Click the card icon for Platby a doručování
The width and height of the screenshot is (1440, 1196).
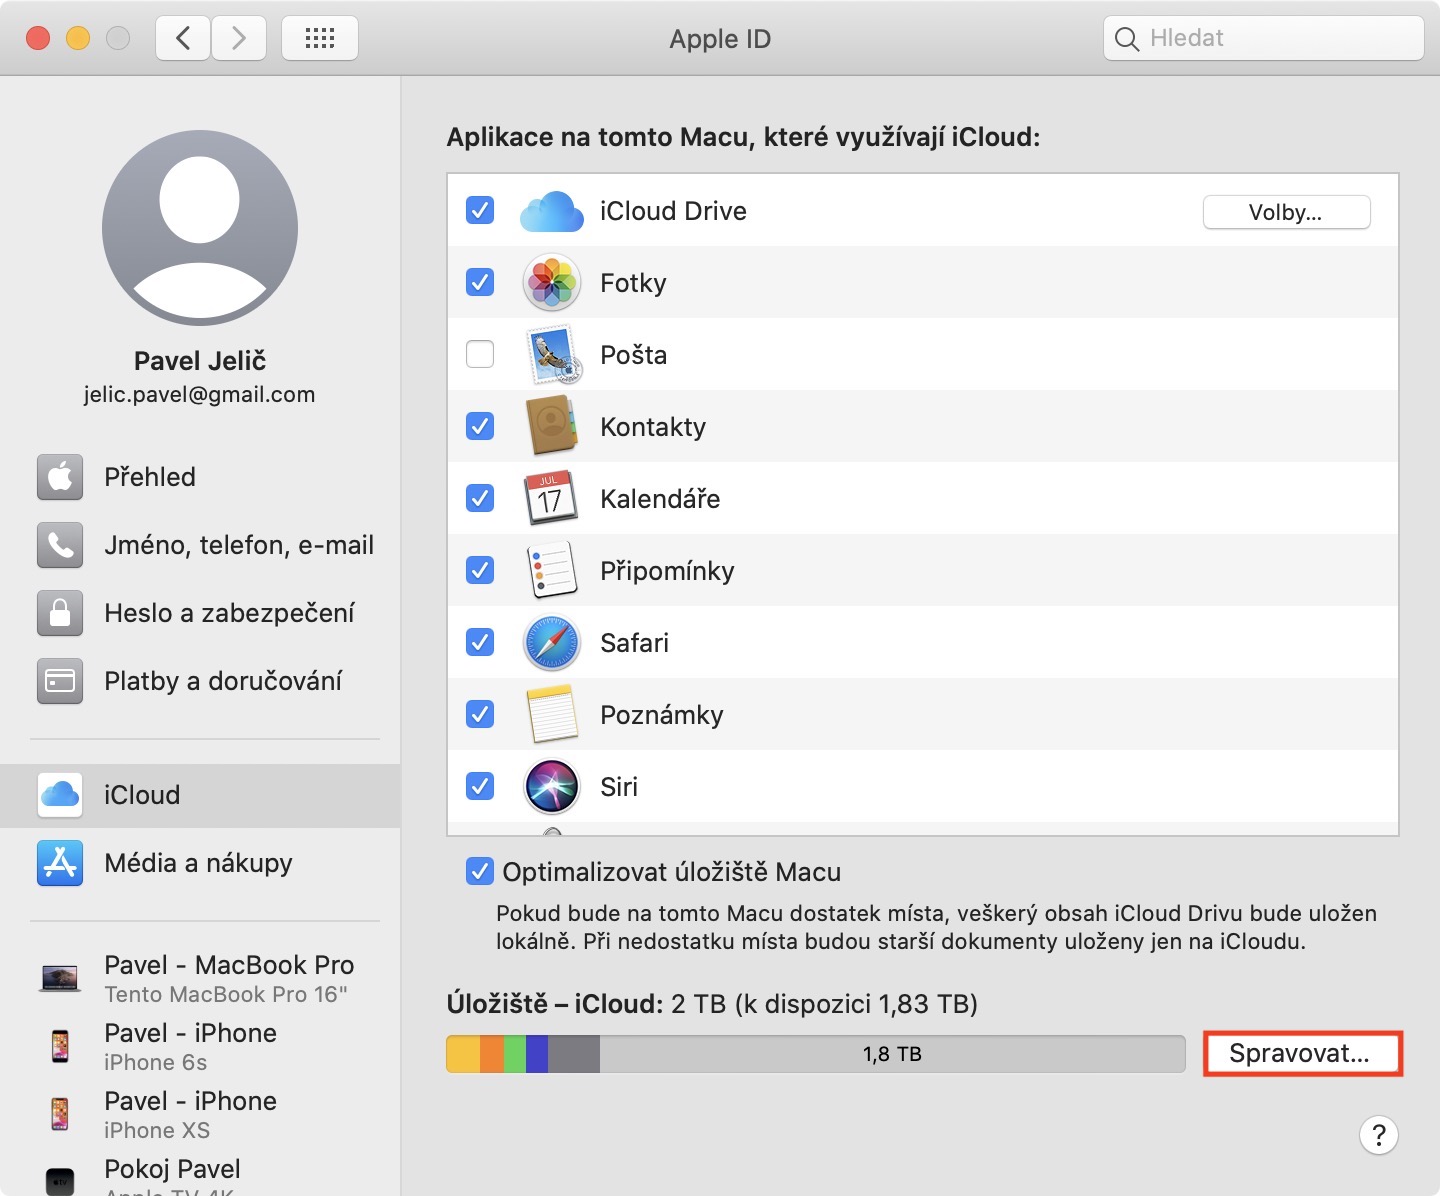pyautogui.click(x=60, y=681)
